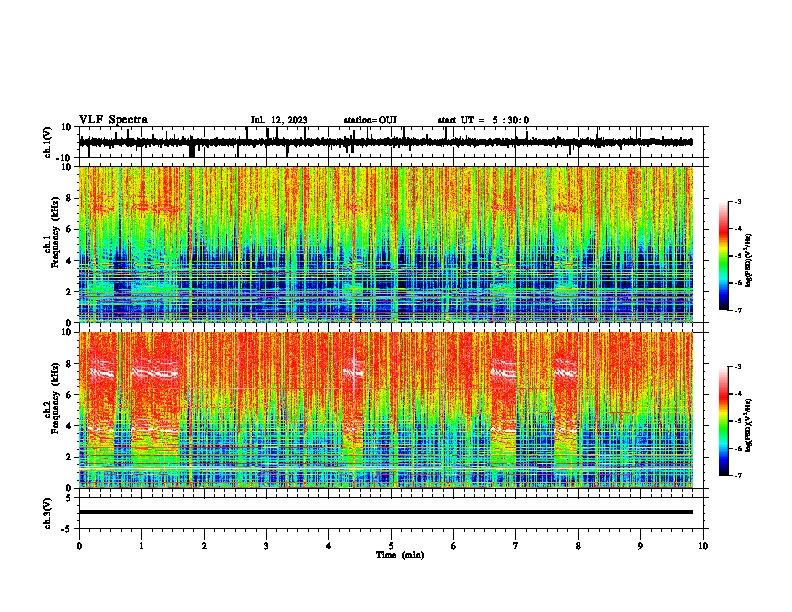792x612 pixels.
Task: Click the 'station=OUJ' label
Action: [x=370, y=120]
